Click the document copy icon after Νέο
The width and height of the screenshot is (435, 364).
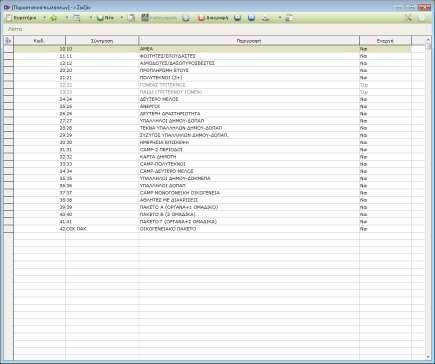point(132,18)
